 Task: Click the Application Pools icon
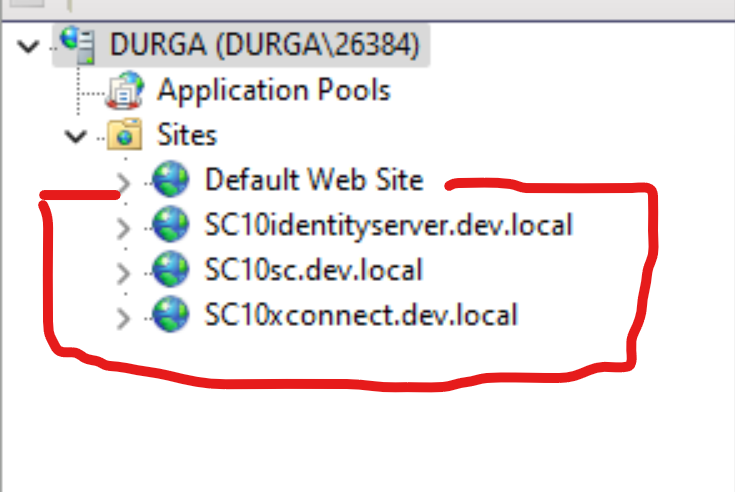click(125, 90)
